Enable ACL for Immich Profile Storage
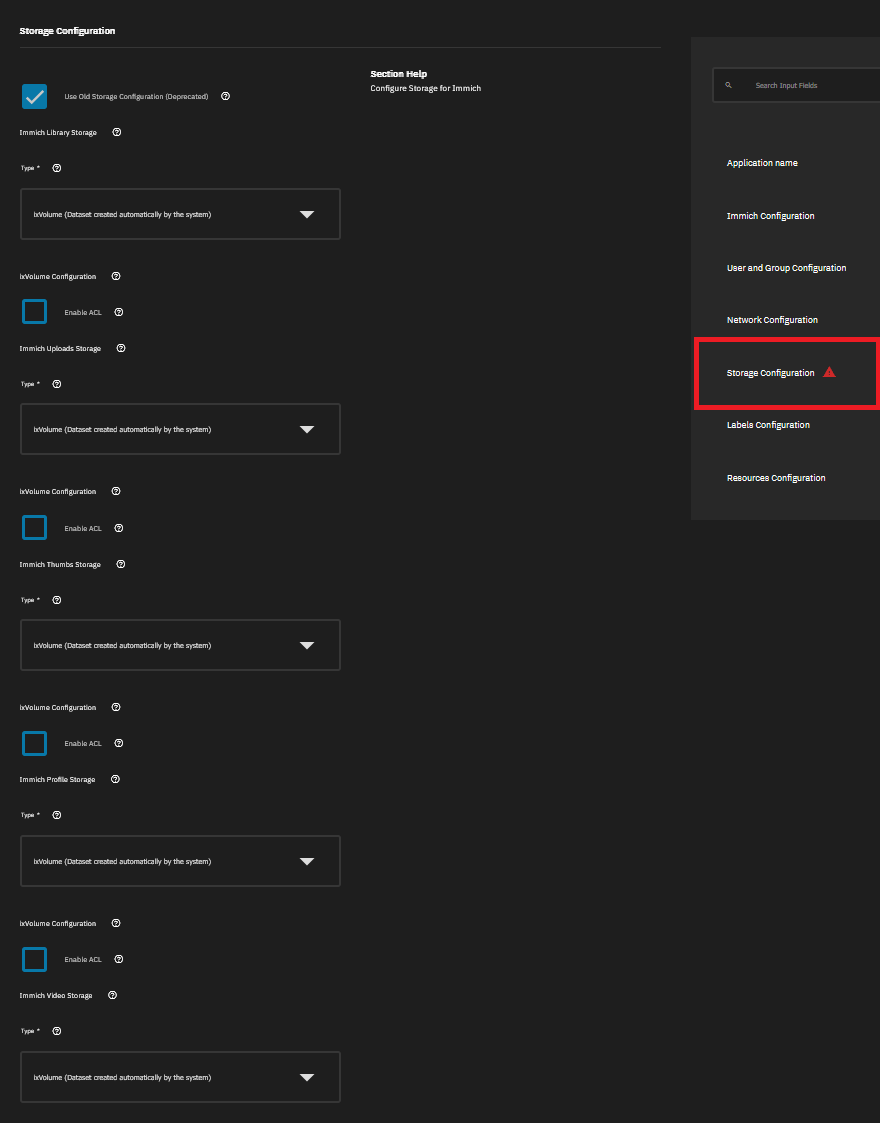This screenshot has width=880, height=1123. click(x=34, y=959)
